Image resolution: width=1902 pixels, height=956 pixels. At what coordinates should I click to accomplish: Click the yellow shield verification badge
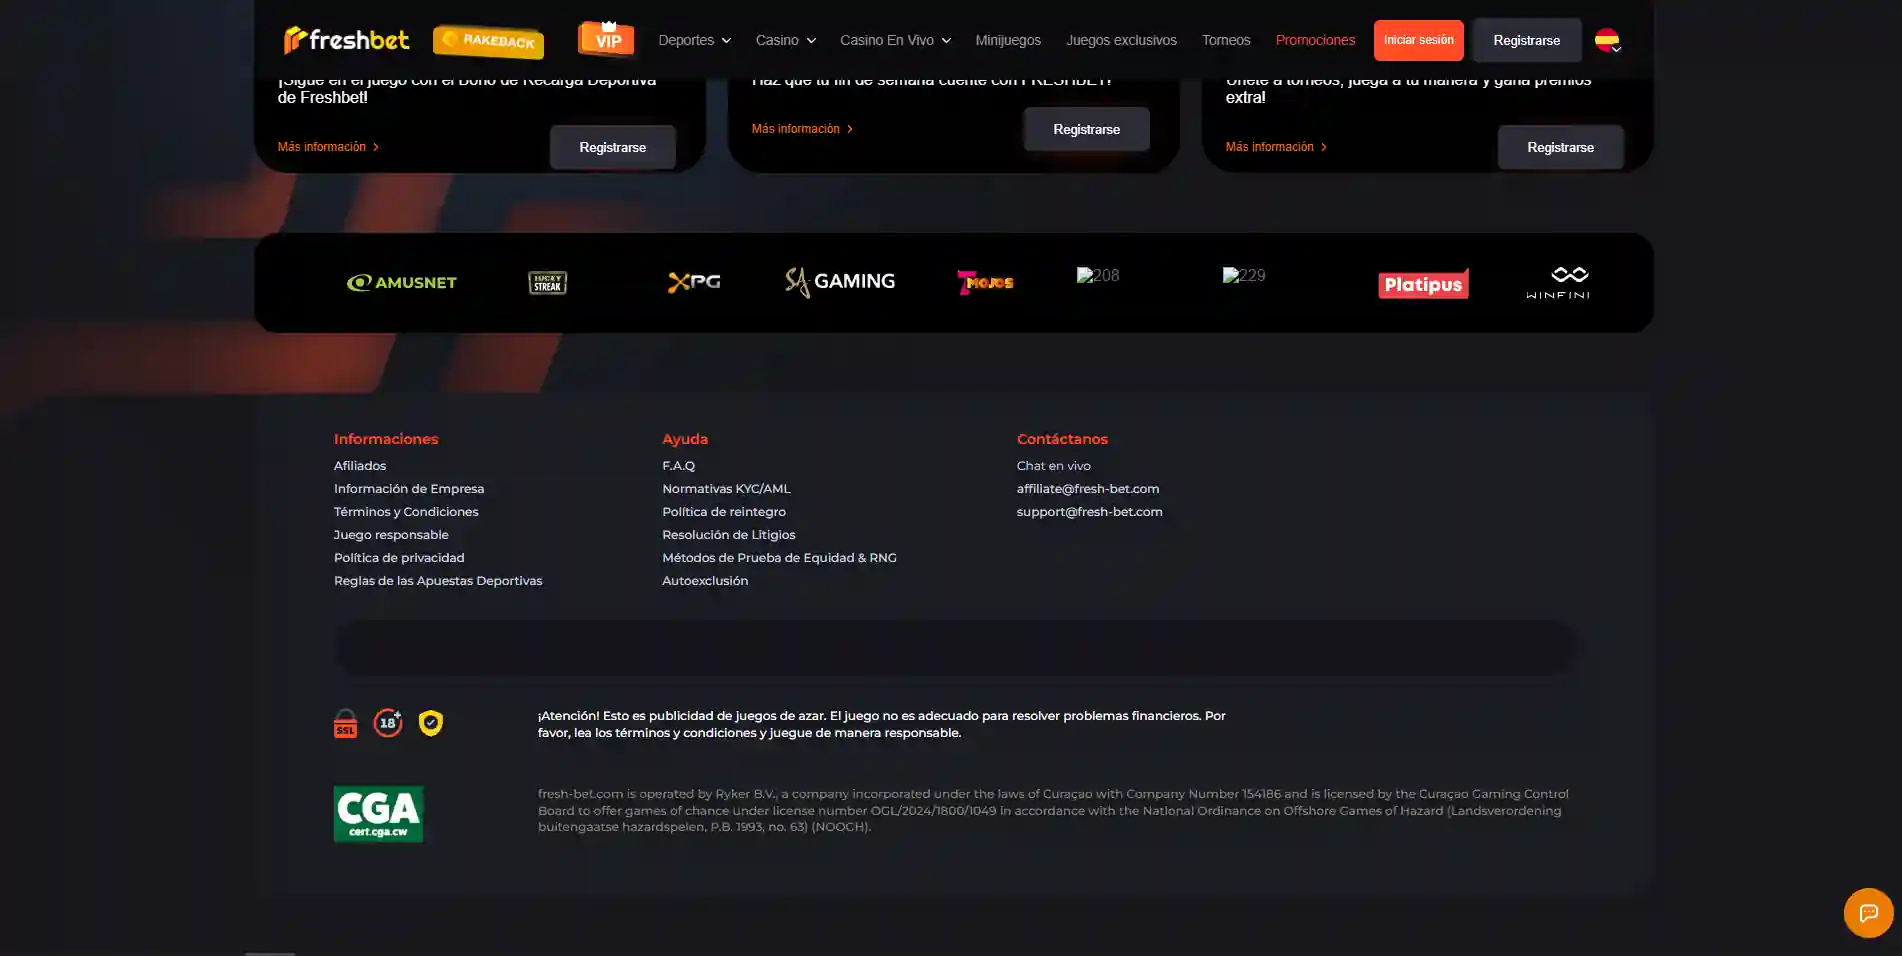click(x=431, y=723)
